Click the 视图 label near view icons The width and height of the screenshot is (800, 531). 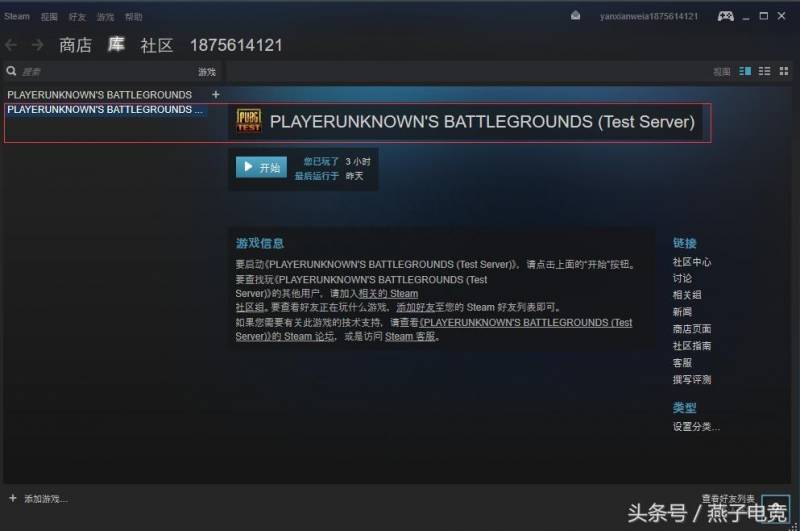coord(721,72)
